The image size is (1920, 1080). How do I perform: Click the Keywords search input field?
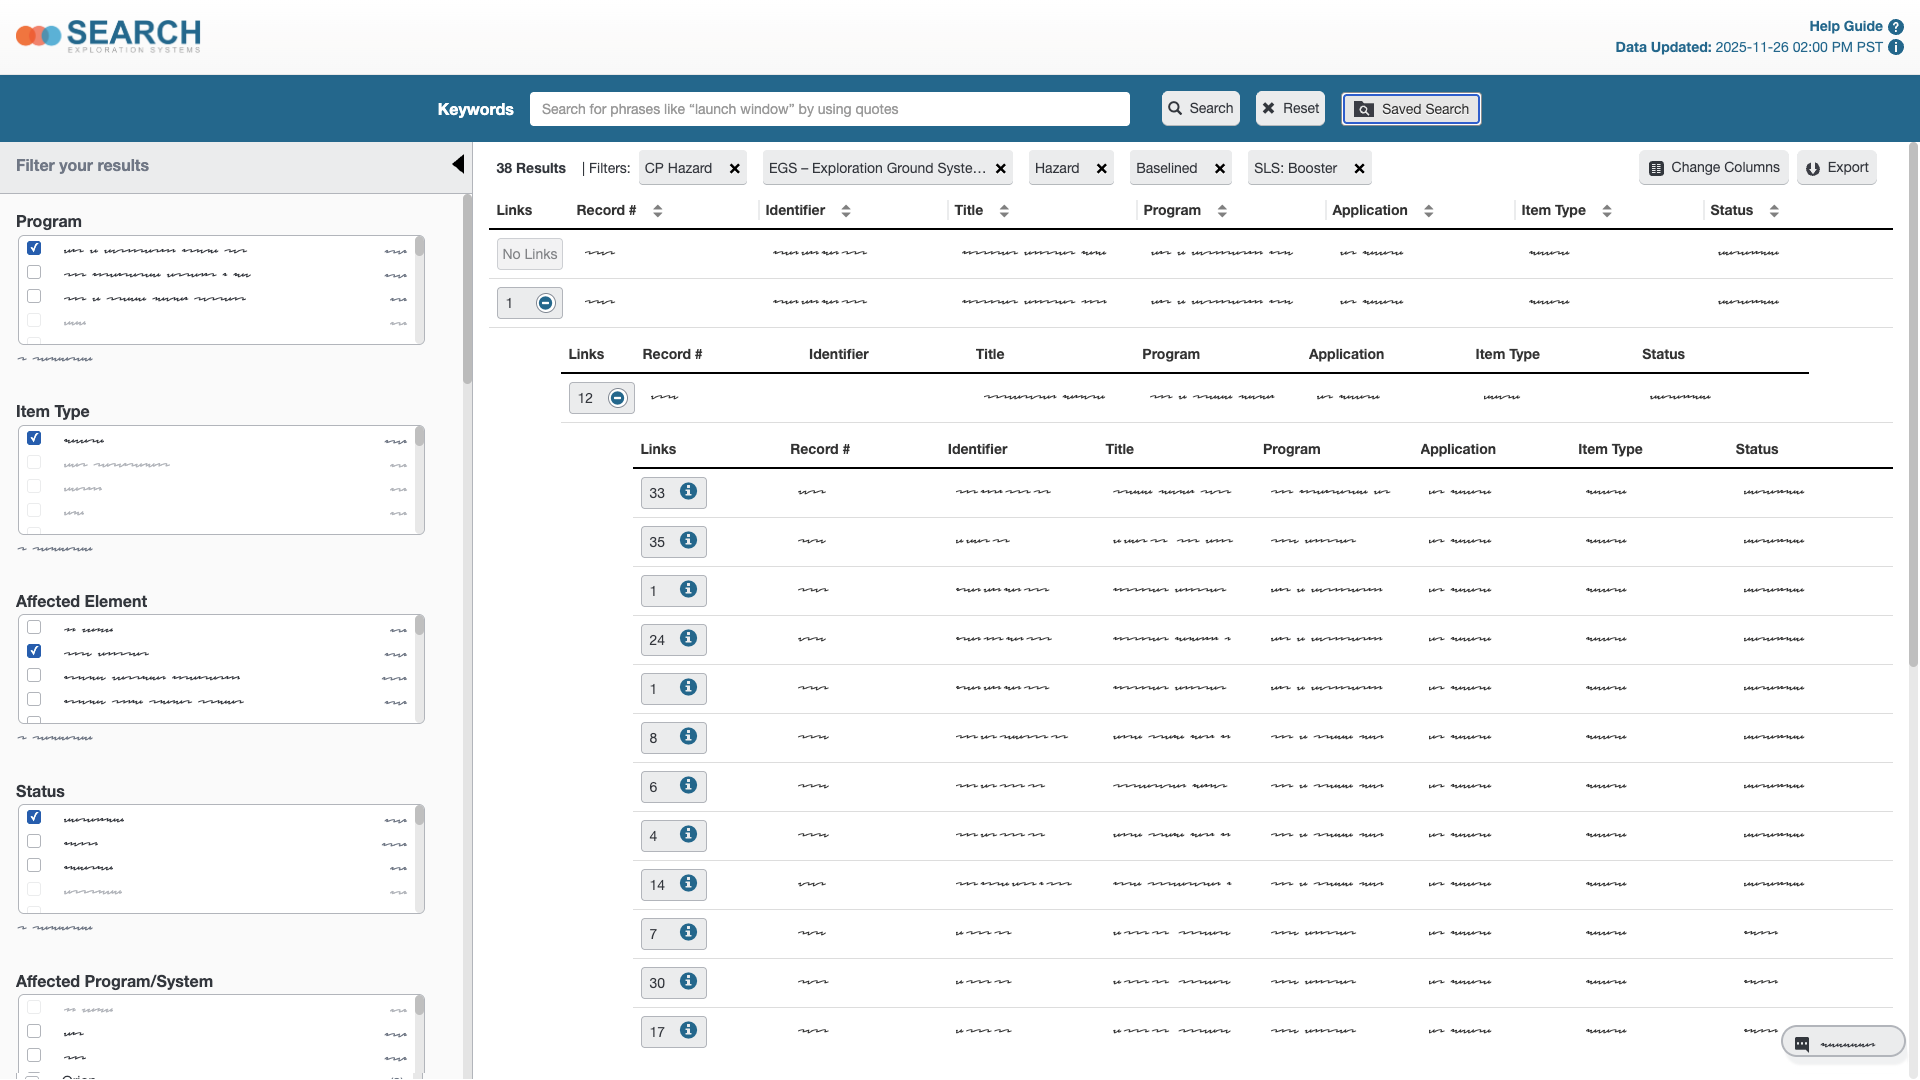tap(829, 109)
